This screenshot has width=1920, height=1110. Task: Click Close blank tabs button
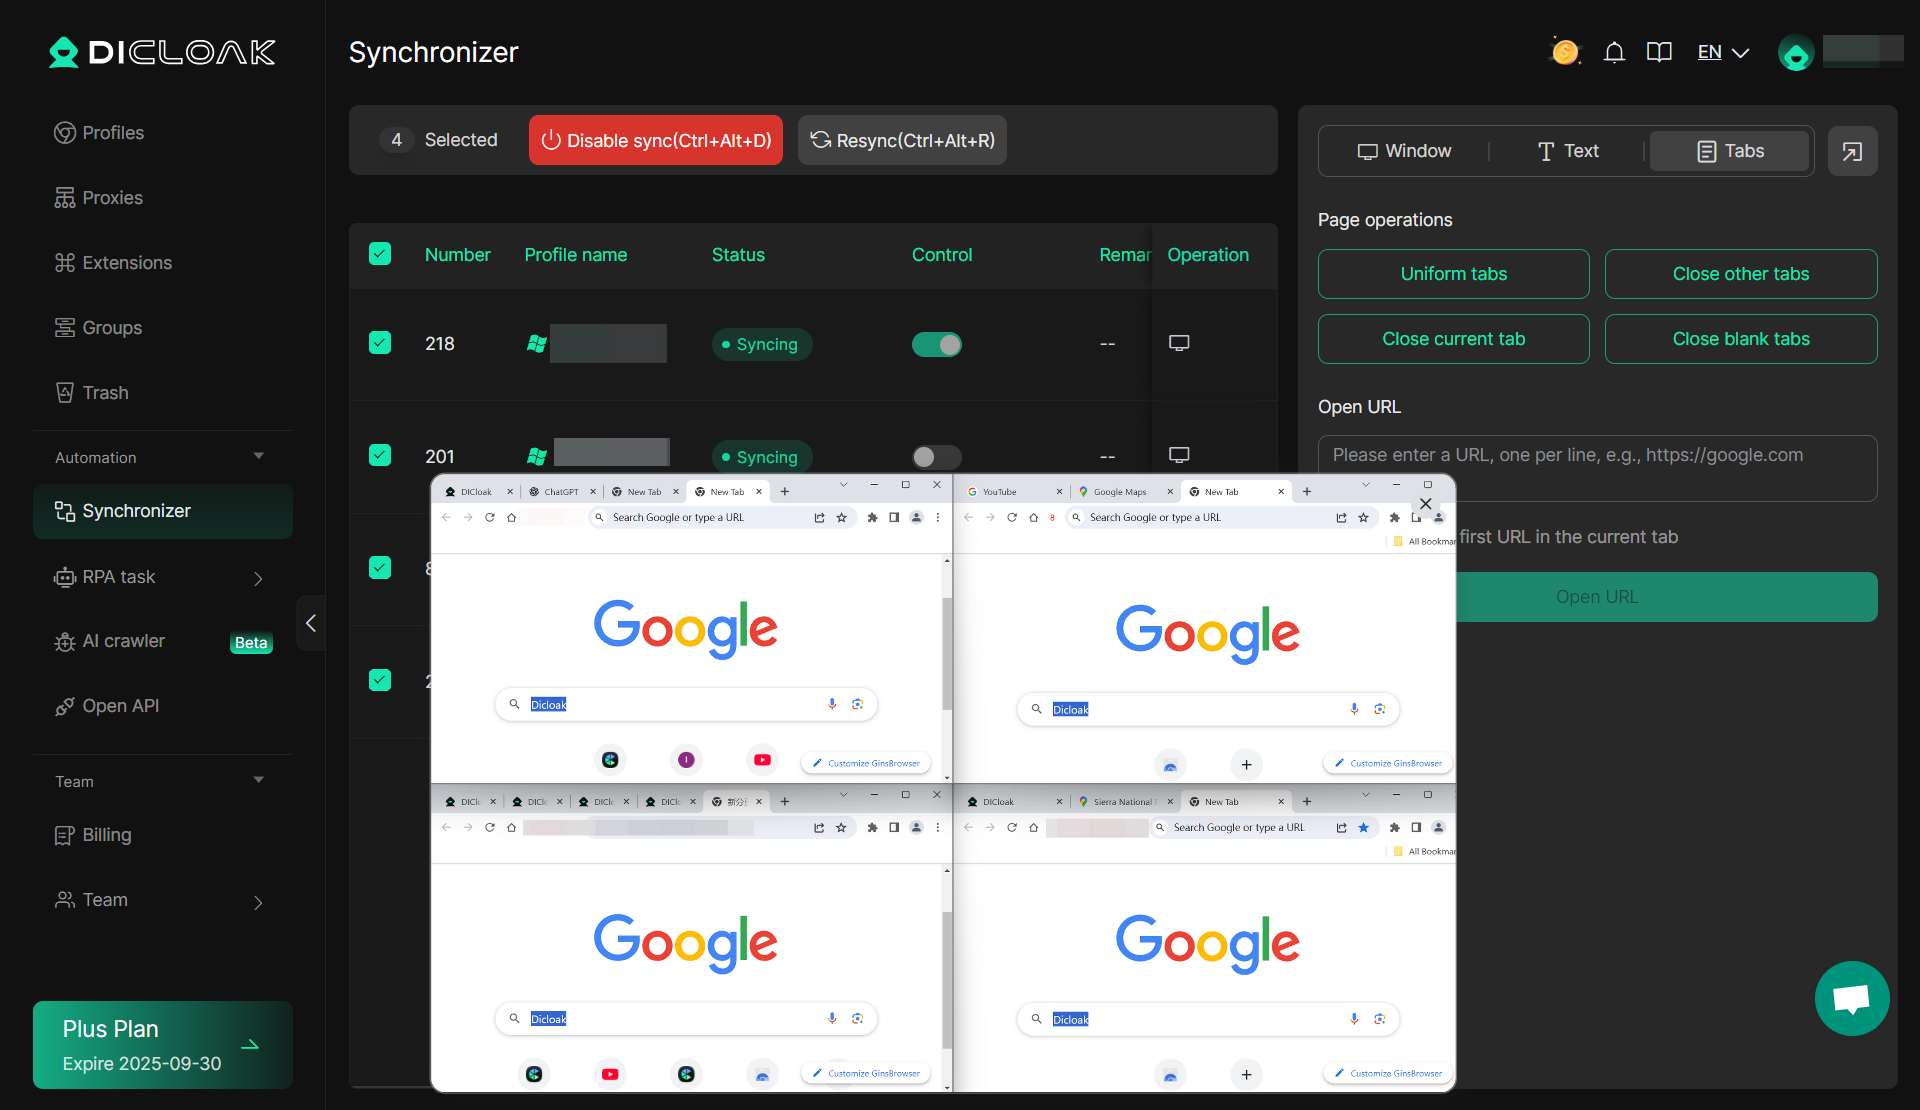click(1741, 339)
